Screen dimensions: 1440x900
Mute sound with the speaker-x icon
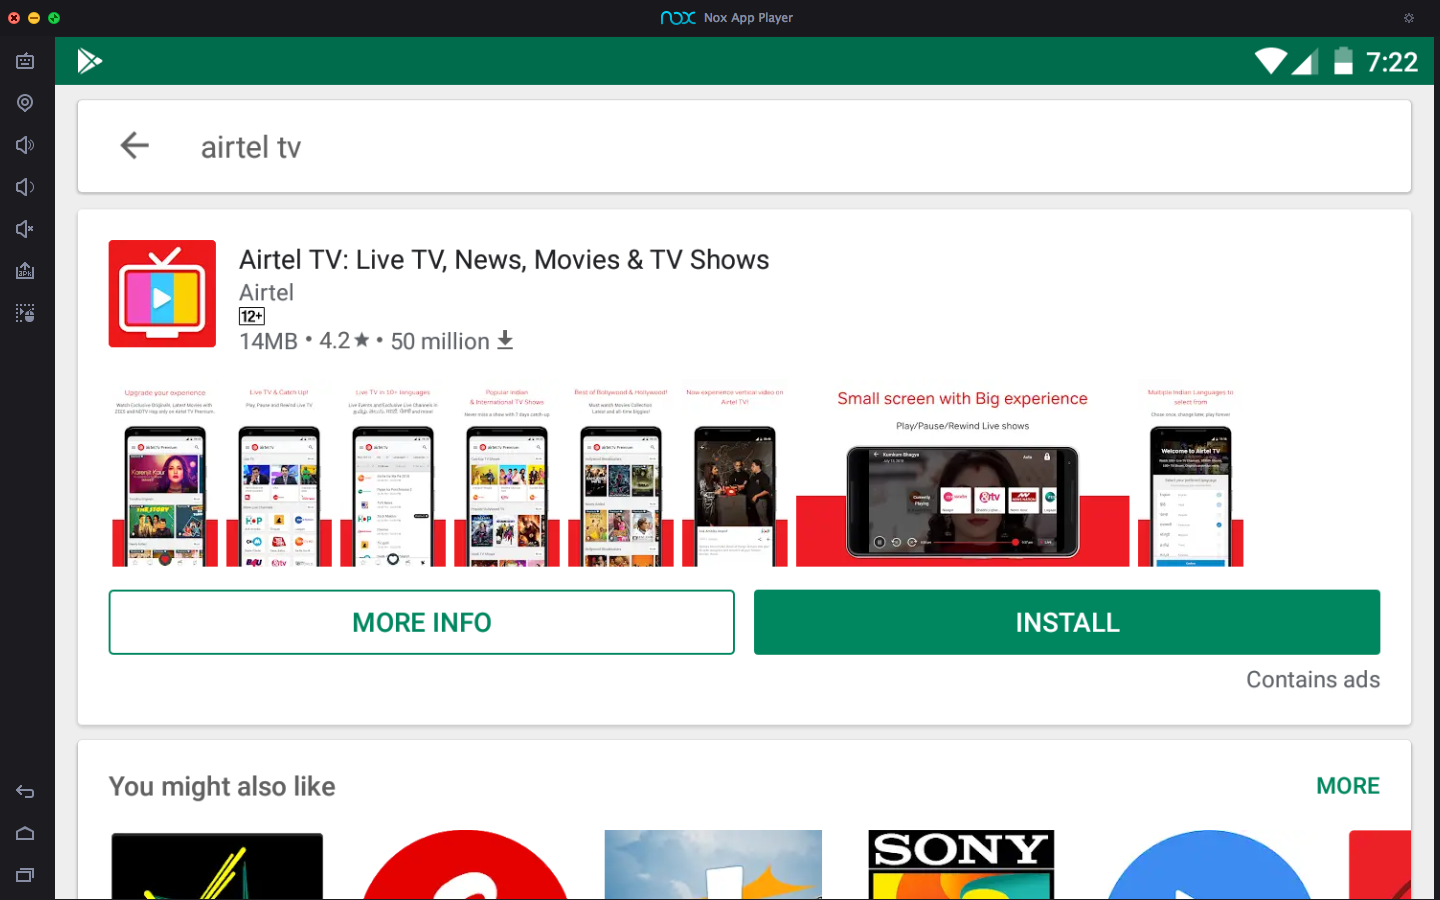(25, 229)
